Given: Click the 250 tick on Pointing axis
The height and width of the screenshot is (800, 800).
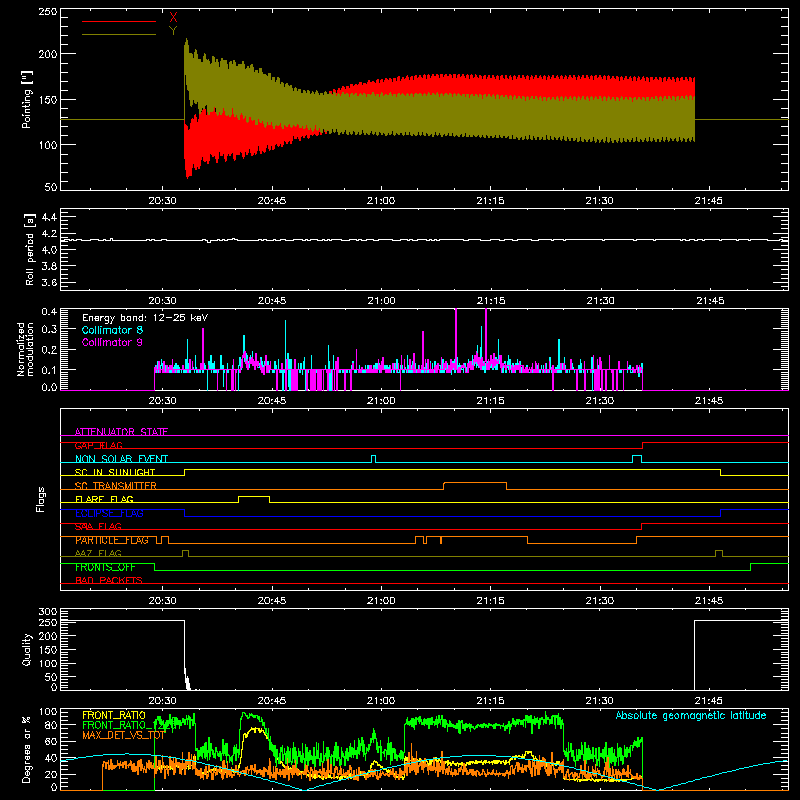Looking at the screenshot, I should [47, 11].
